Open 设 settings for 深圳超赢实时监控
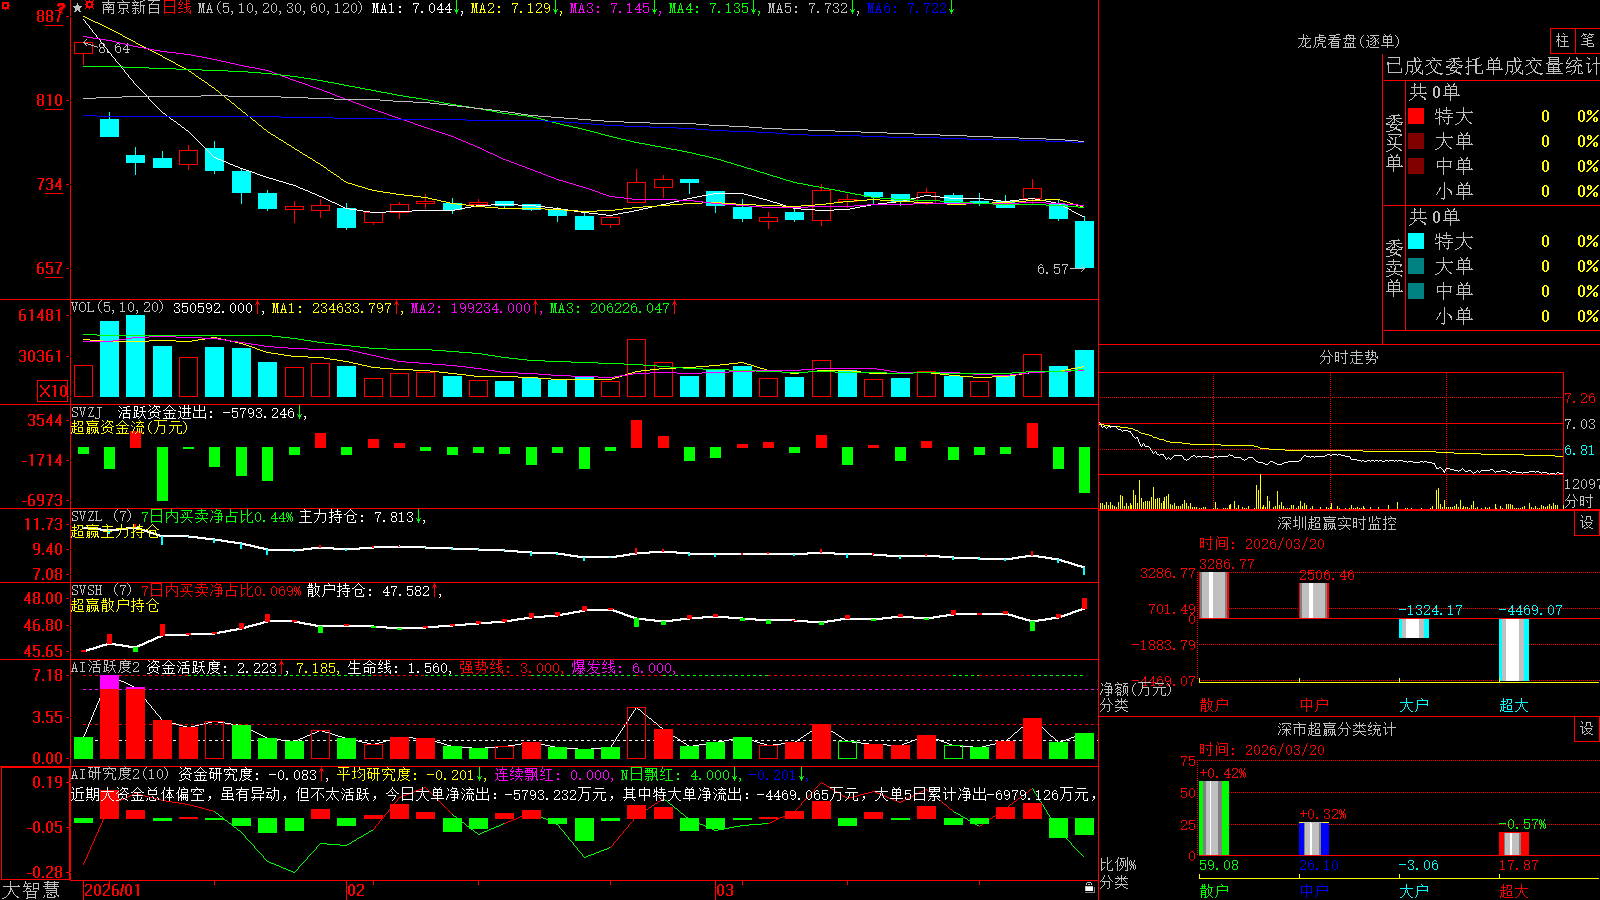Image resolution: width=1600 pixels, height=900 pixels. [1587, 523]
